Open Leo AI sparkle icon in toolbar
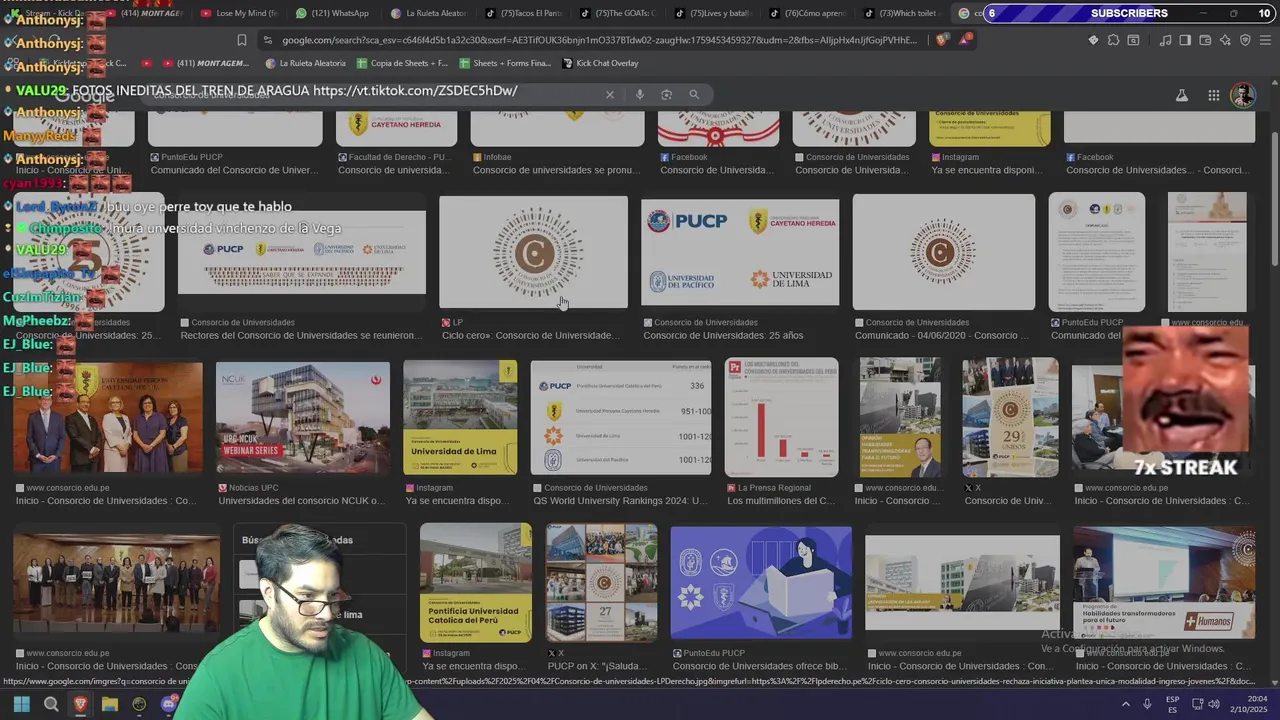Viewport: 1280px width, 720px height. point(1225,40)
